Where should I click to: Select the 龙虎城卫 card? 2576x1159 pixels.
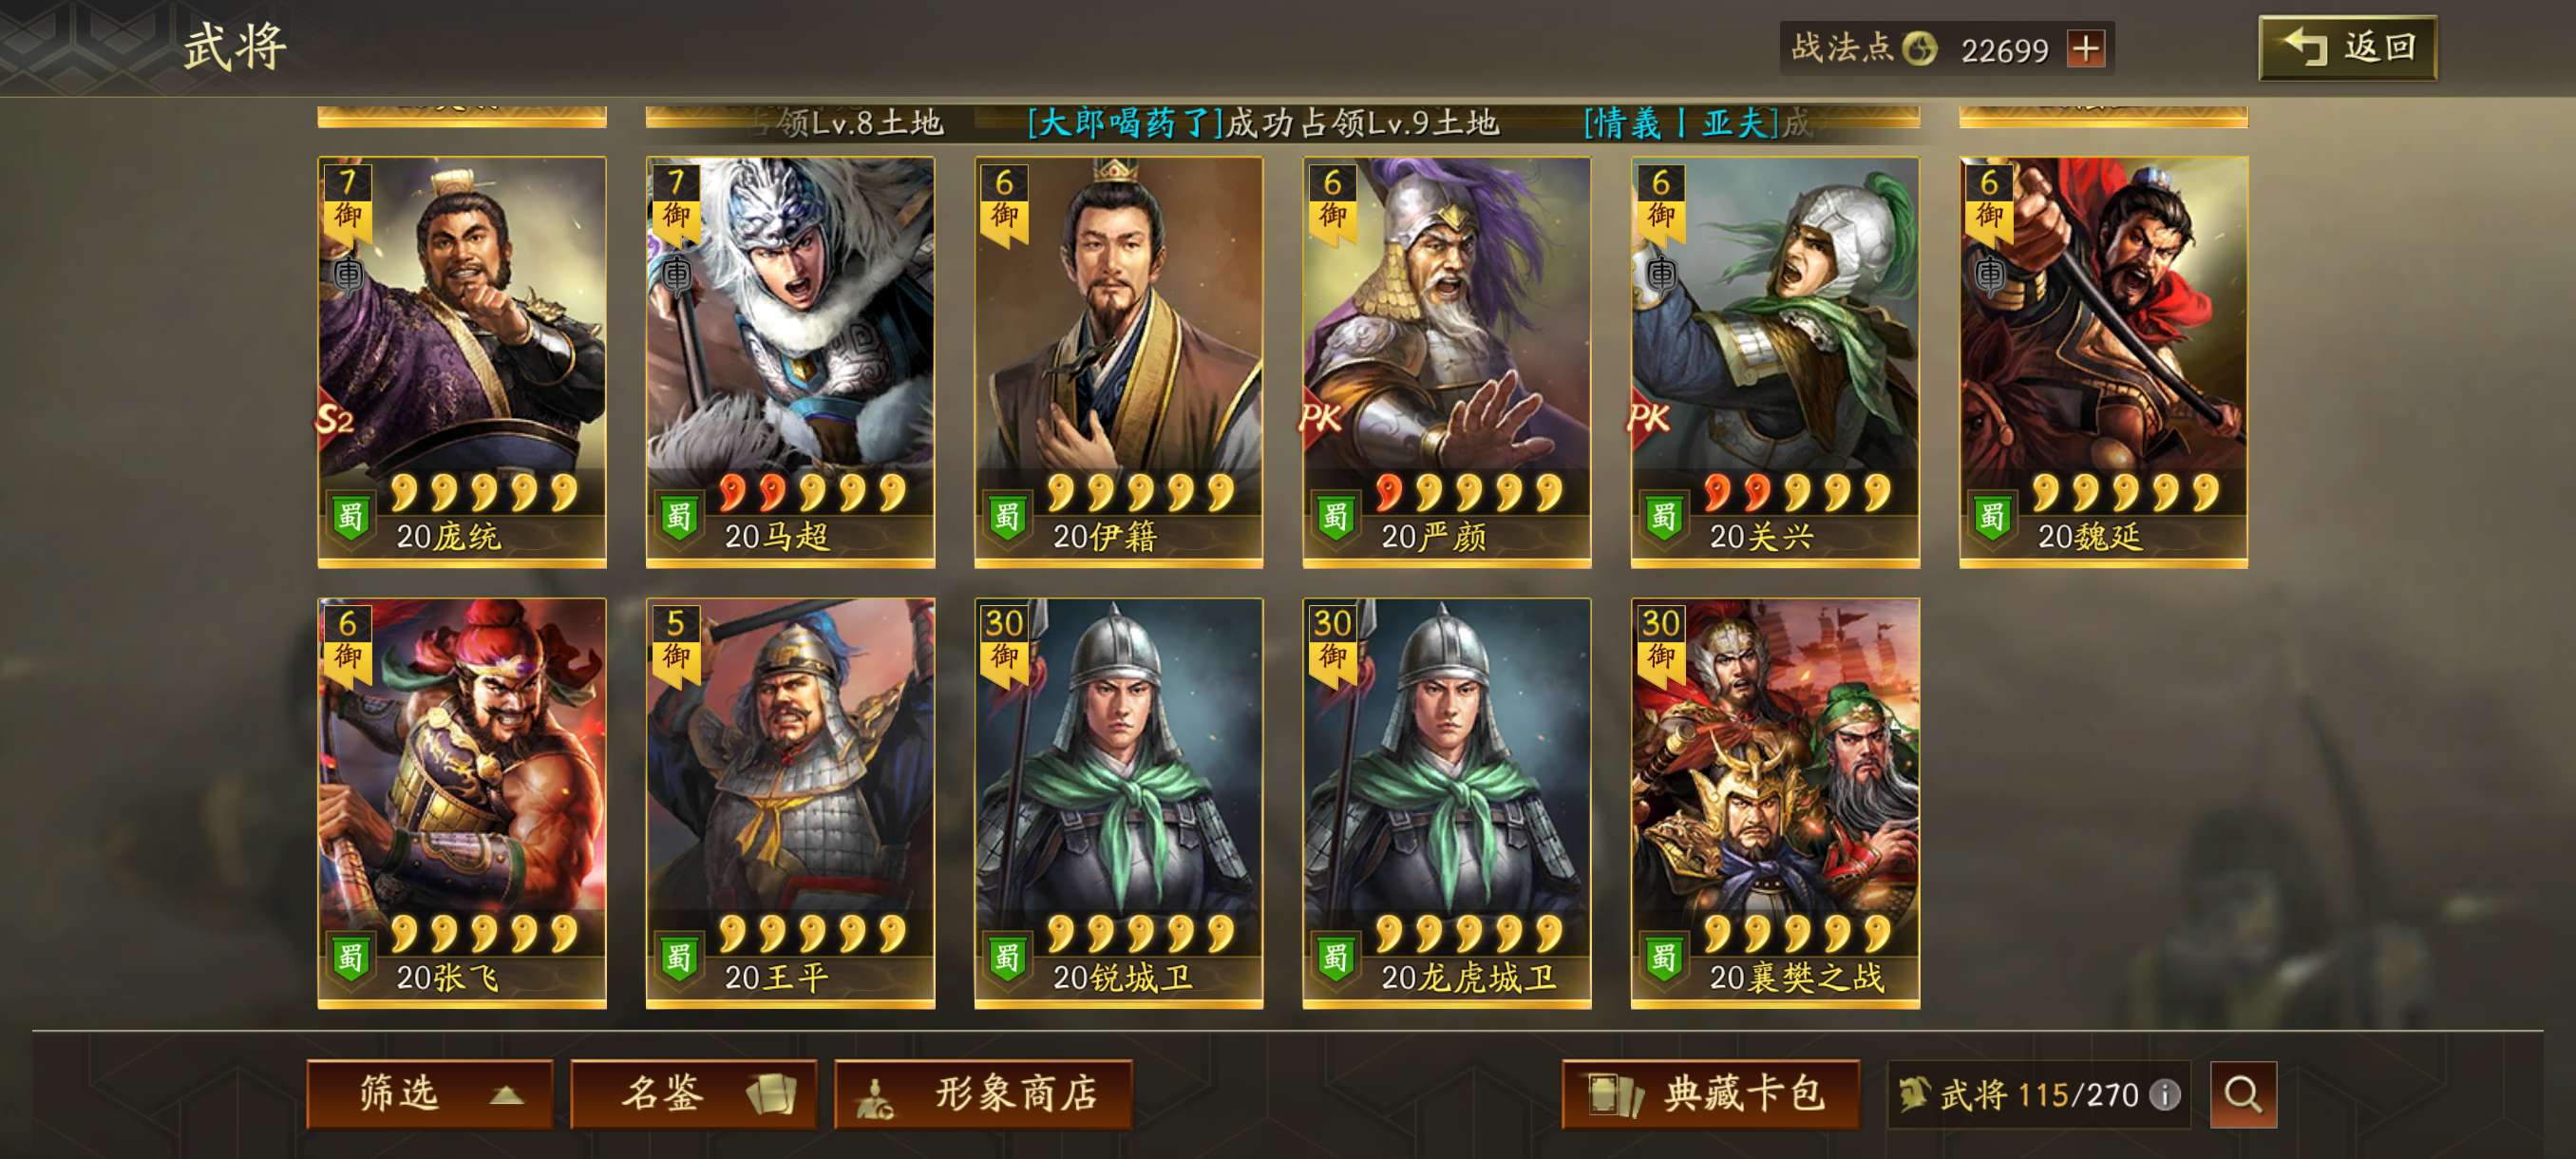(1446, 803)
